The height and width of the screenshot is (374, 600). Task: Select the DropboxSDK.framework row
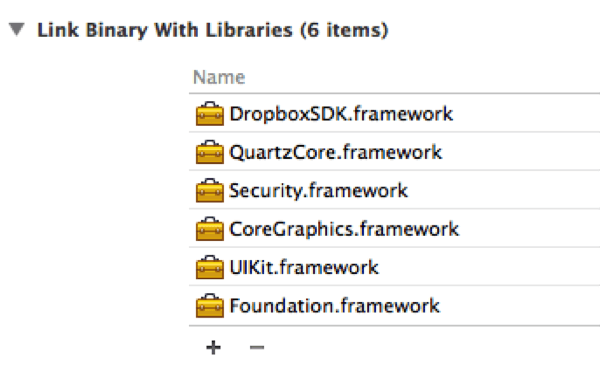click(x=395, y=114)
